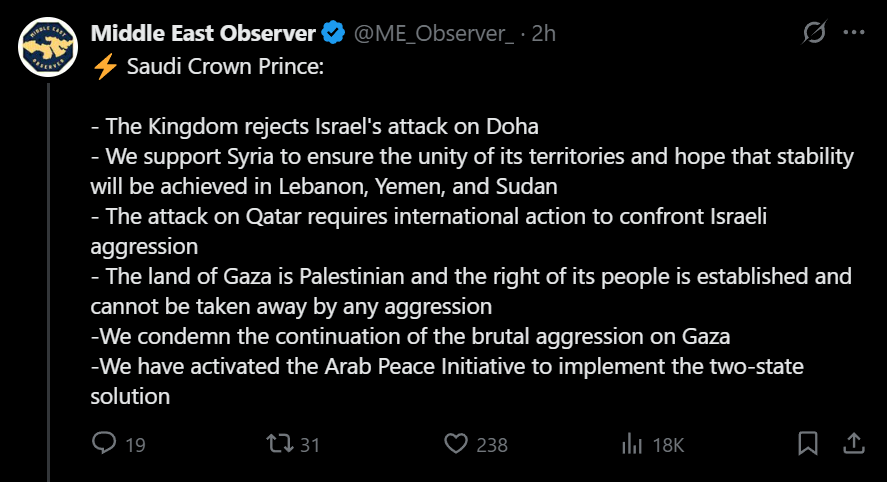Open the @ME_Observer_ handle link
The height and width of the screenshot is (482, 887).
point(431,33)
